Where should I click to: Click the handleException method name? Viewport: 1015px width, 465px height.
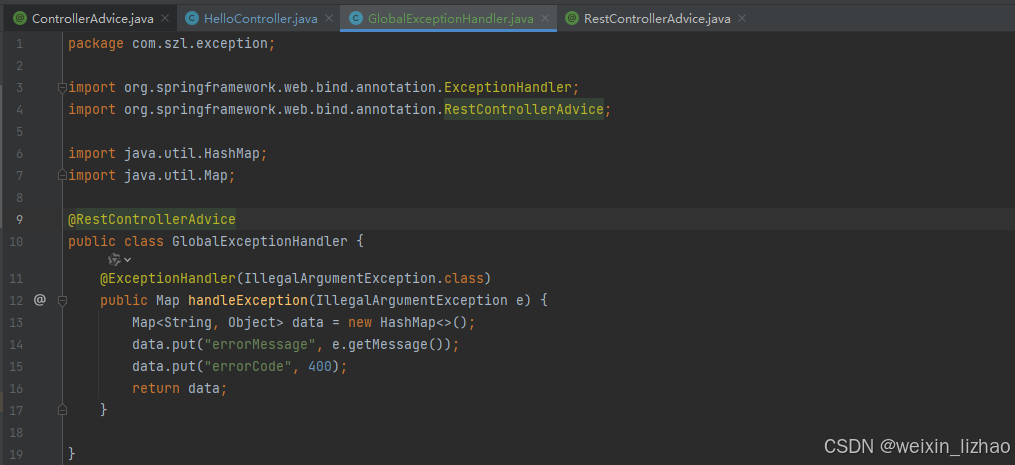247,301
